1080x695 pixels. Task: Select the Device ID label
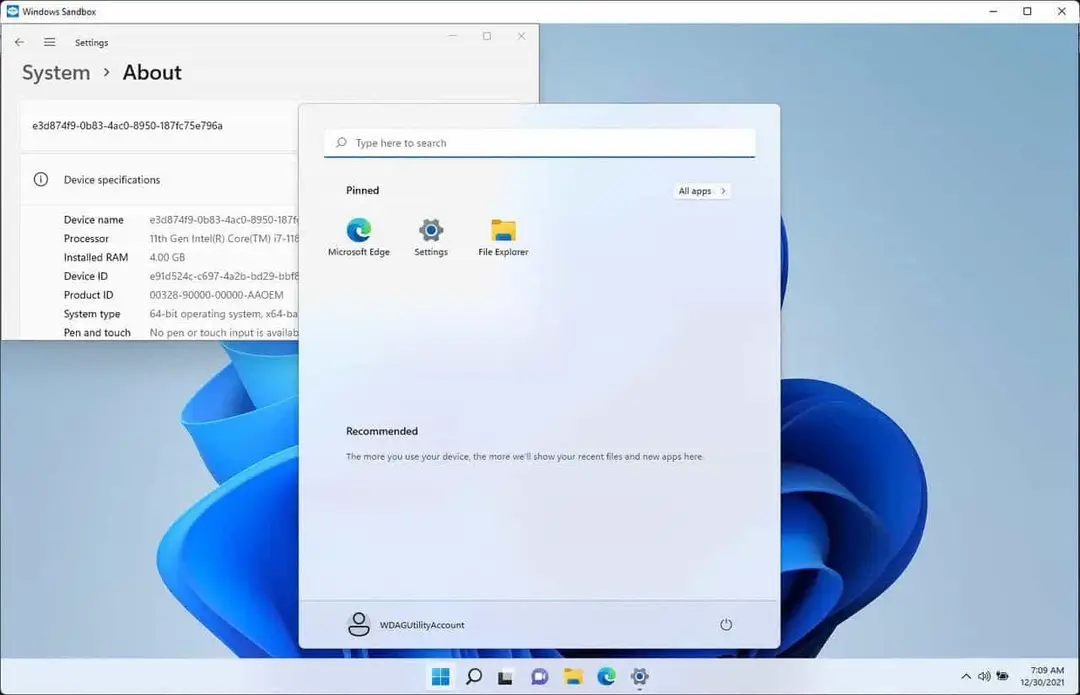click(85, 276)
